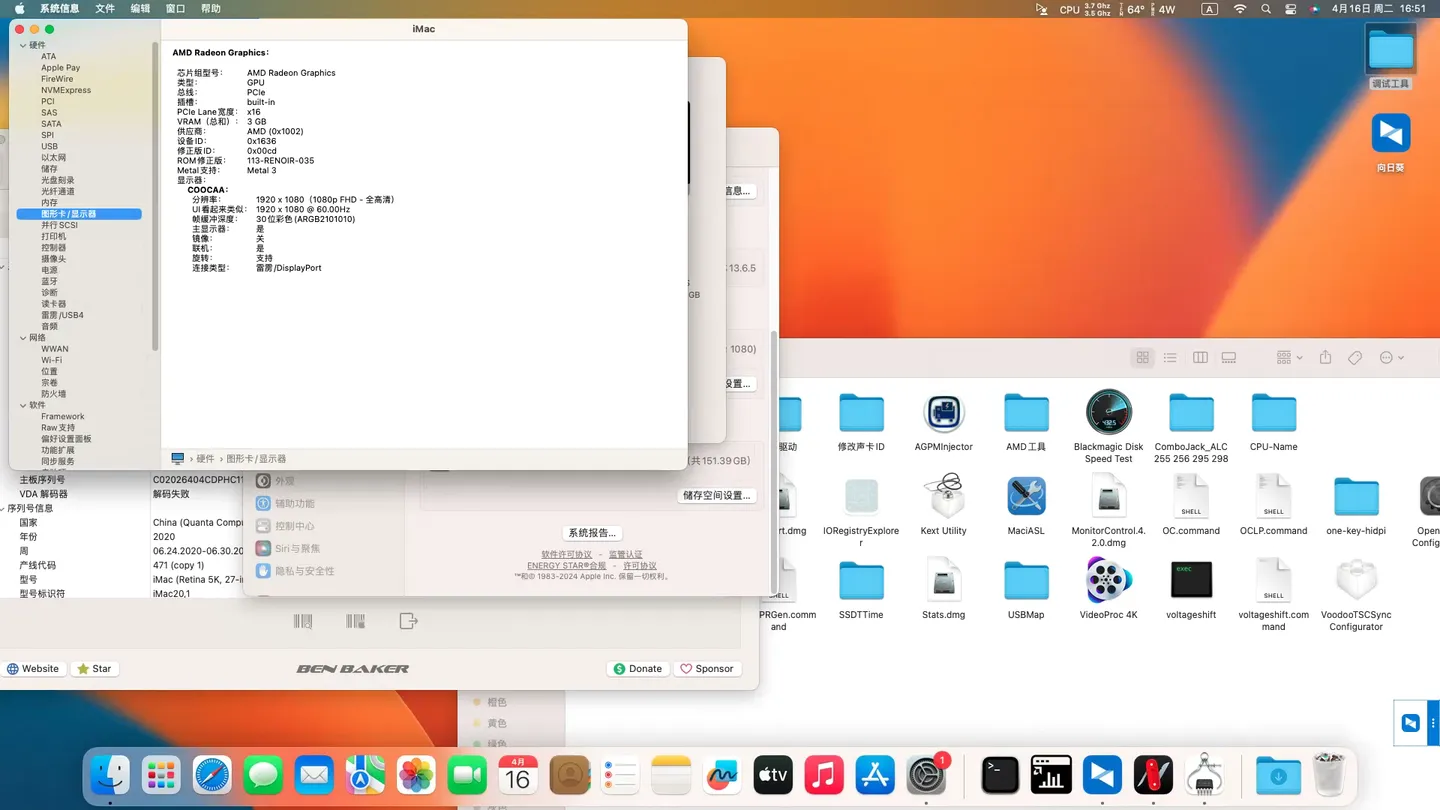Launch Blackmagic Disk Speed Test
This screenshot has width=1440, height=810.
point(1108,413)
